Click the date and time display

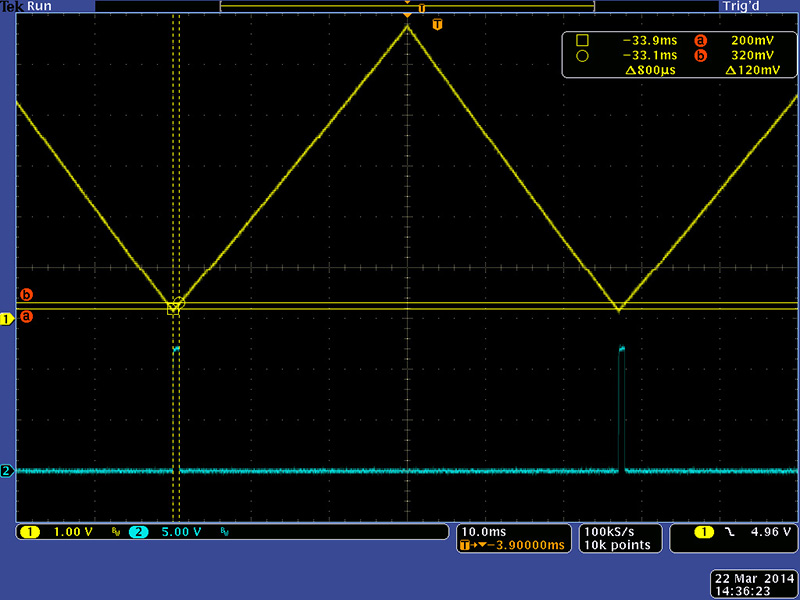[754, 585]
